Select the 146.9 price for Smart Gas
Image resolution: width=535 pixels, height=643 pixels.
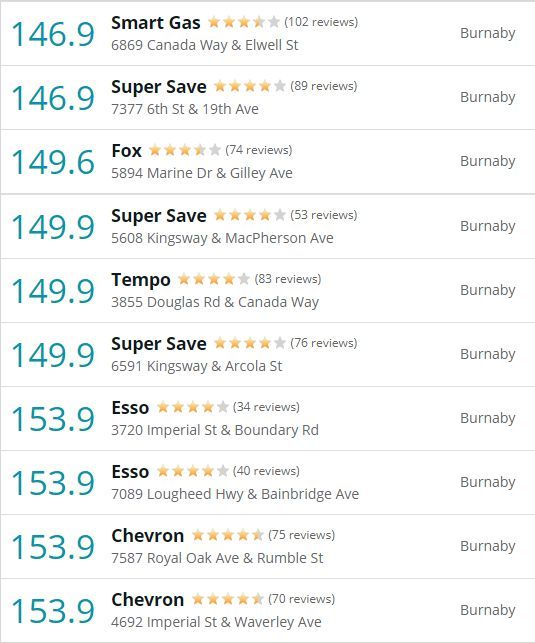pyautogui.click(x=53, y=34)
